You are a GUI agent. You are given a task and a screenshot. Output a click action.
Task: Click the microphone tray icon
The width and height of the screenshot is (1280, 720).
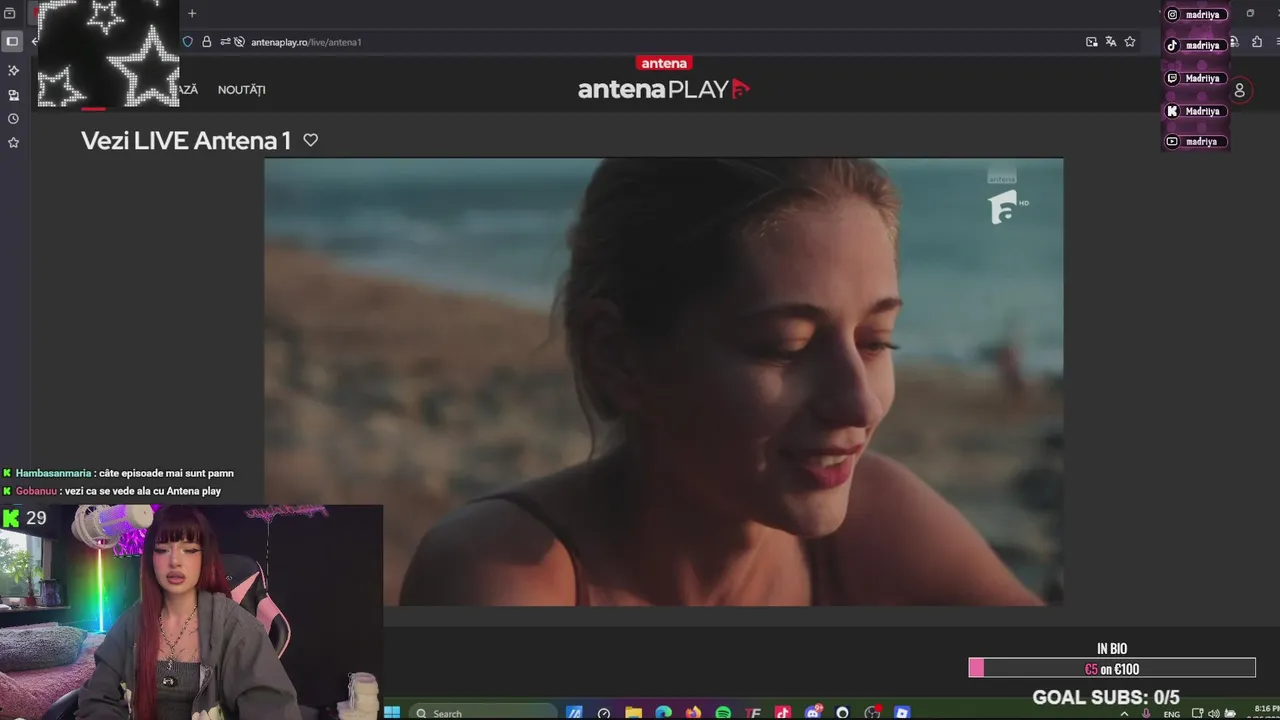coord(1146,714)
